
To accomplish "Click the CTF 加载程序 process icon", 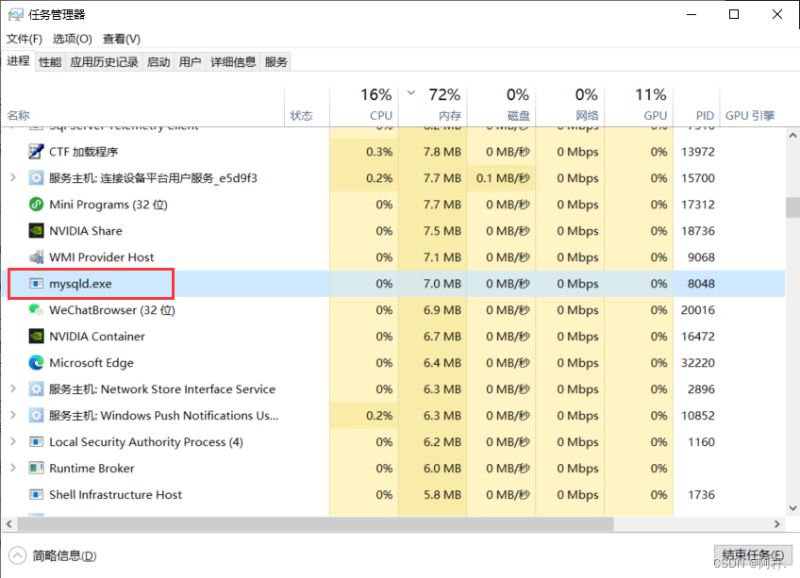I will pos(35,152).
